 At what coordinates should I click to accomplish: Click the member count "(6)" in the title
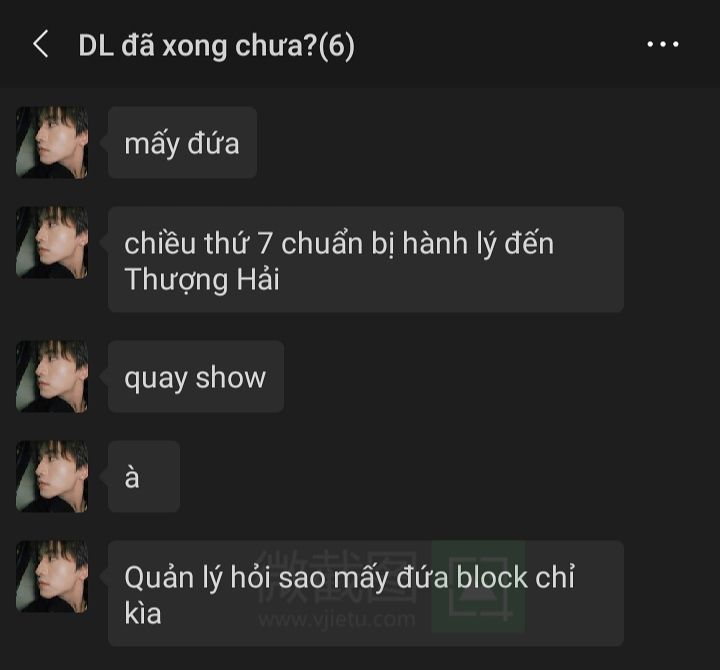337,46
